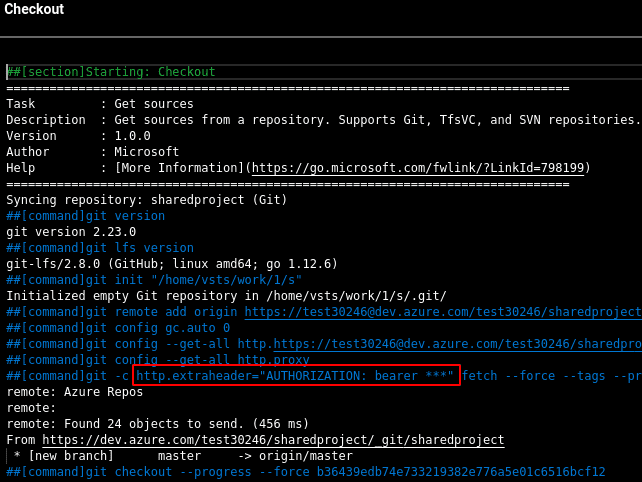Image resolution: width=642 pixels, height=482 pixels.
Task: Click the Description line about repositories
Action: [323, 120]
